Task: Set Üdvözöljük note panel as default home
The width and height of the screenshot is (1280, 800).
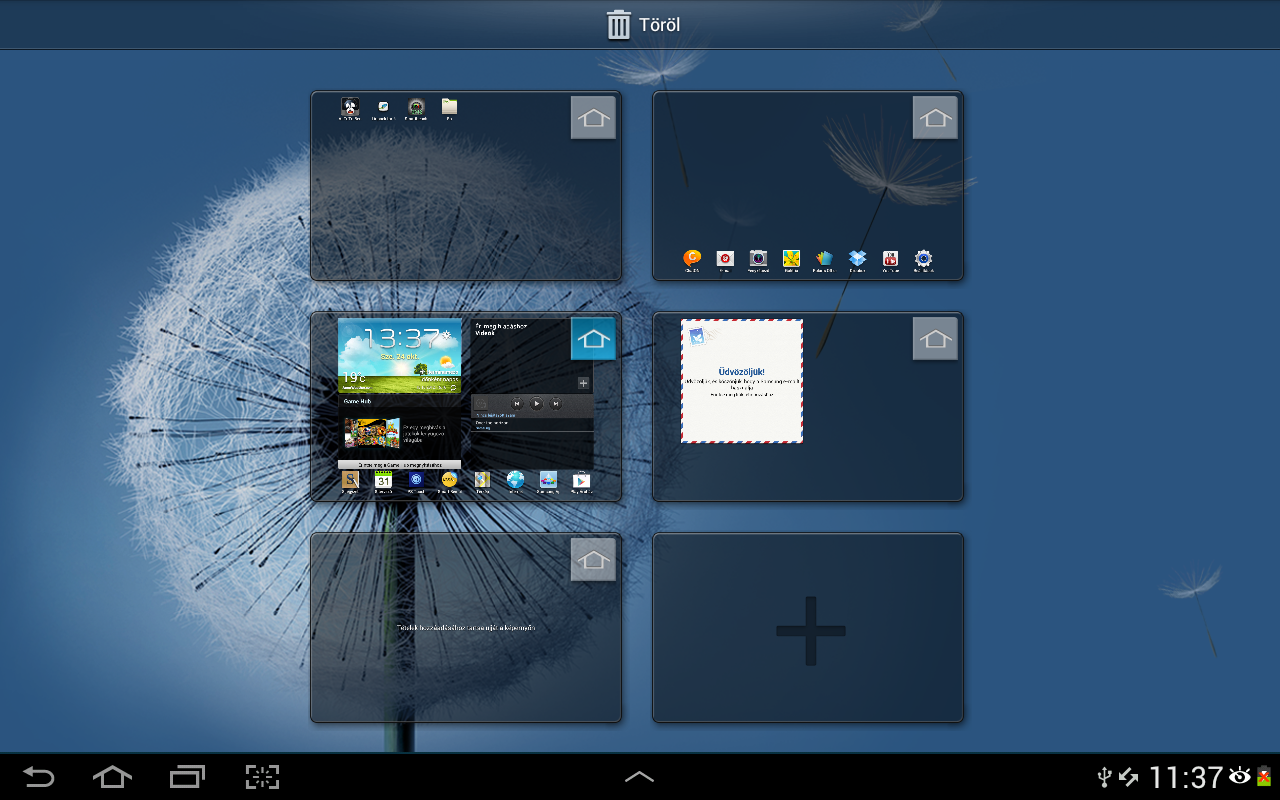Action: [935, 339]
